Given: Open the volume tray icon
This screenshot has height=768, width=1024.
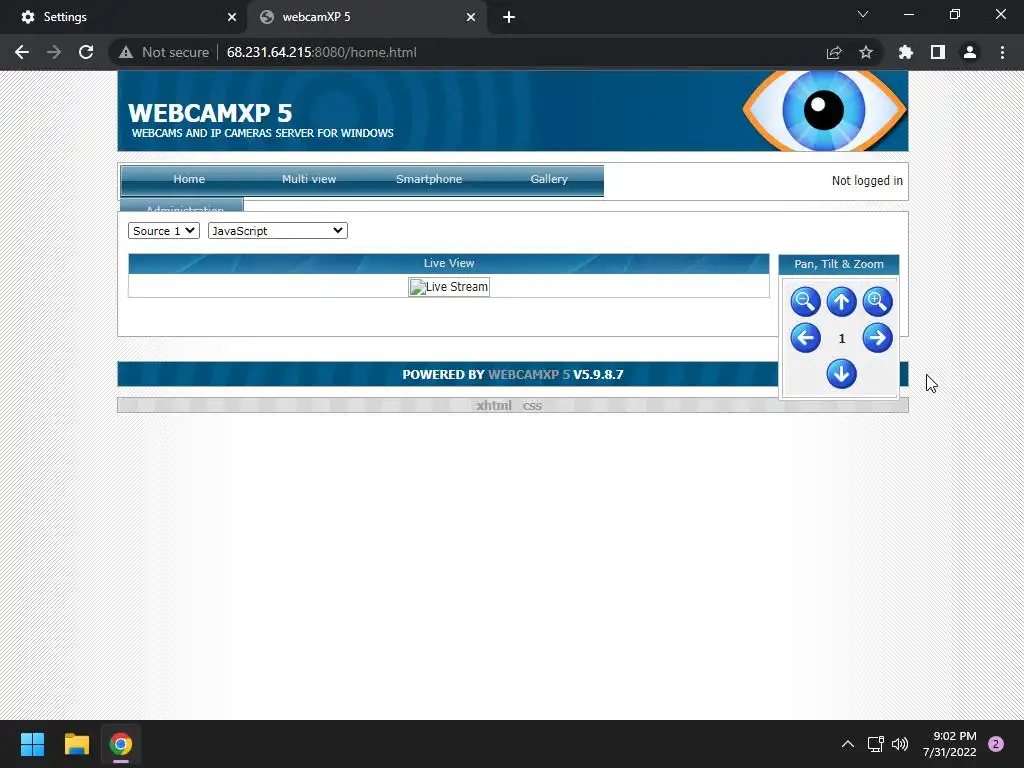Looking at the screenshot, I should tap(900, 744).
